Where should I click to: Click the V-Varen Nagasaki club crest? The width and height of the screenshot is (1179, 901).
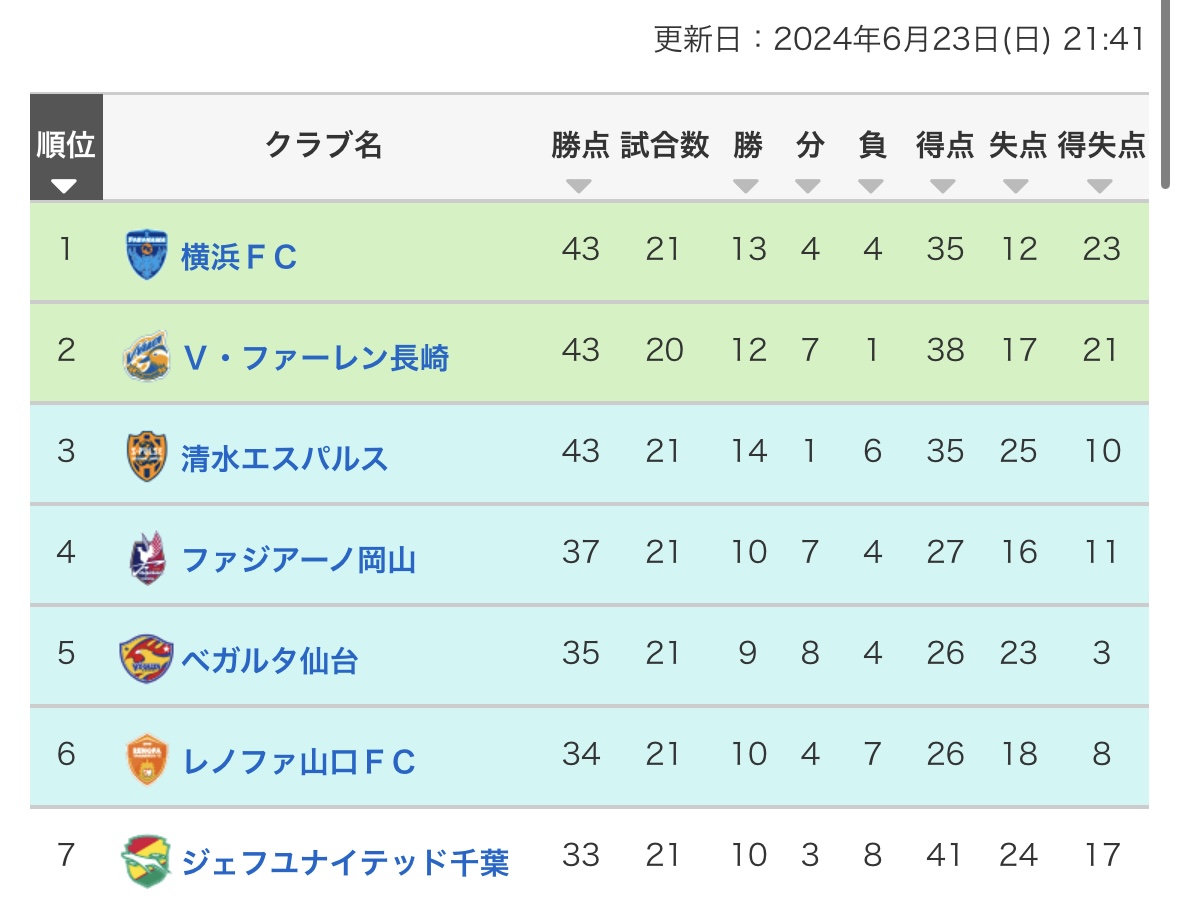[x=146, y=356]
